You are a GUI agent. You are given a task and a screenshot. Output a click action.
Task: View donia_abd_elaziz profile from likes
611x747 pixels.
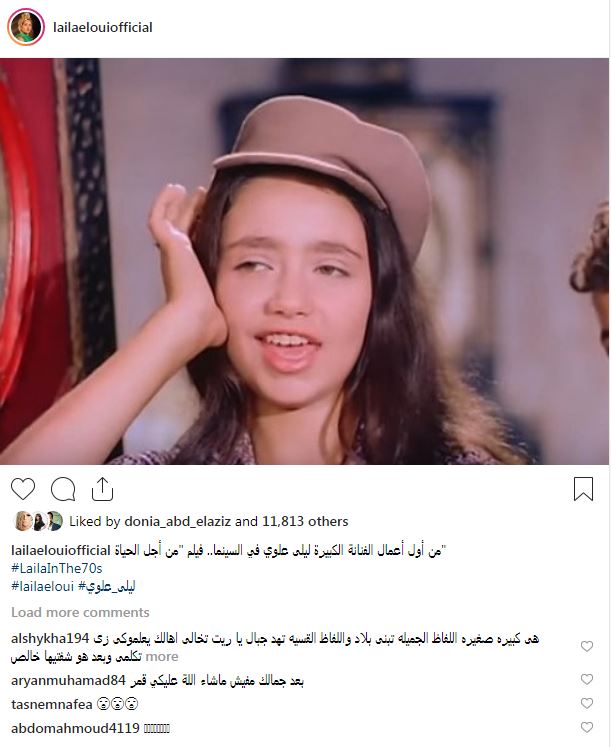[x=178, y=522]
